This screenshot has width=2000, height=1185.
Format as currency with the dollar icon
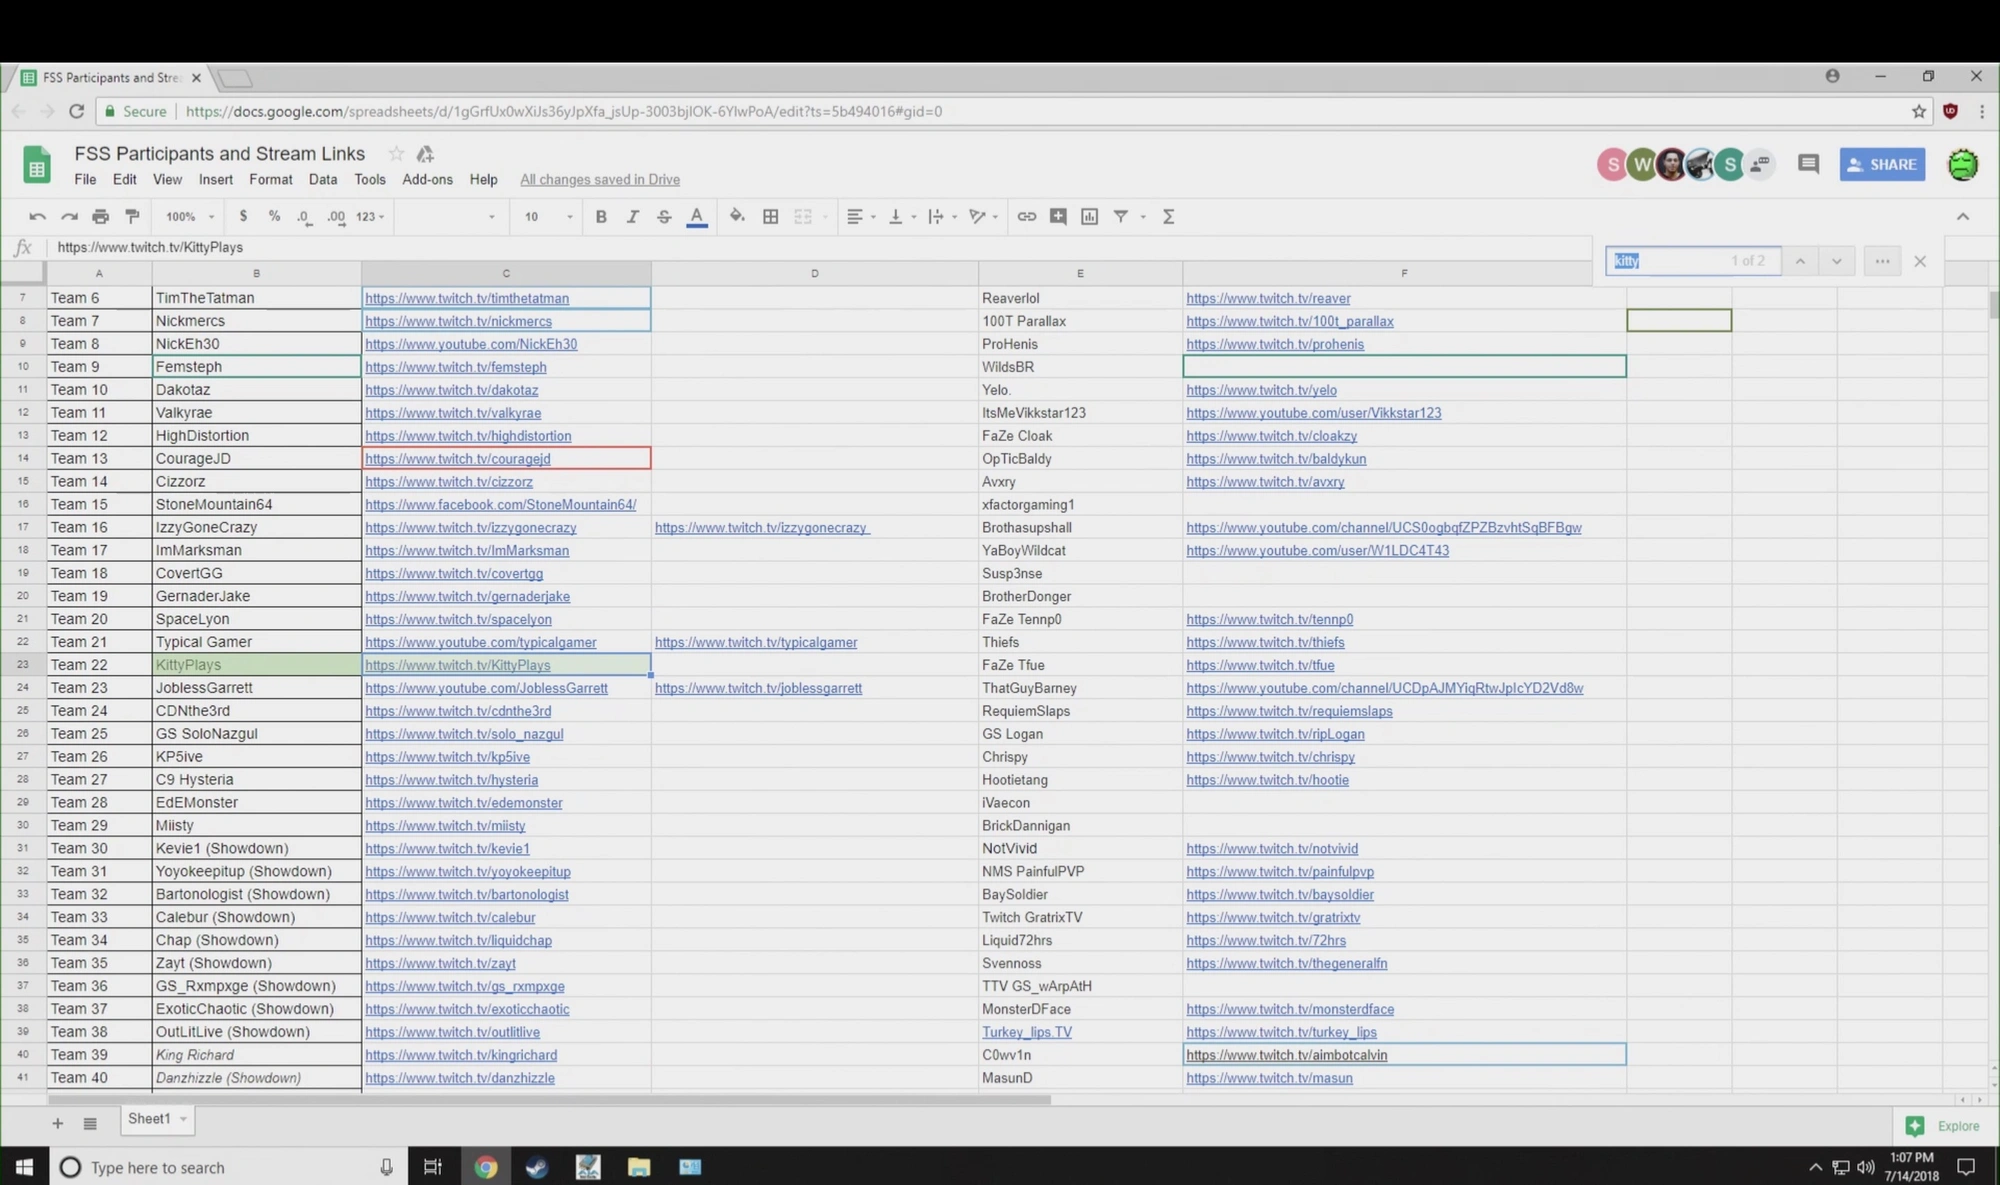[243, 216]
